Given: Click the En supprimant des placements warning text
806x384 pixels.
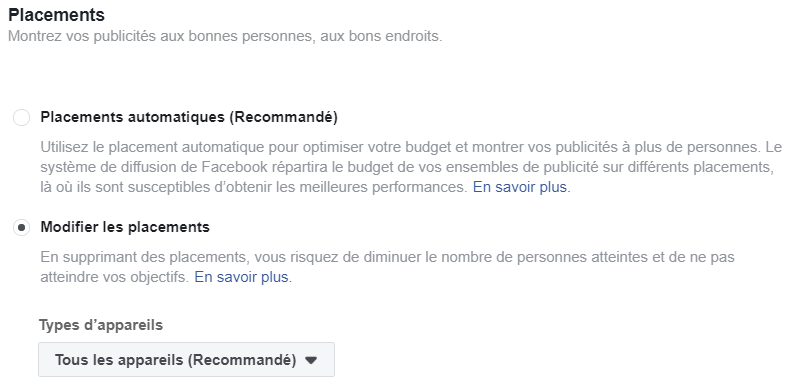Looking at the screenshot, I should coord(387,267).
